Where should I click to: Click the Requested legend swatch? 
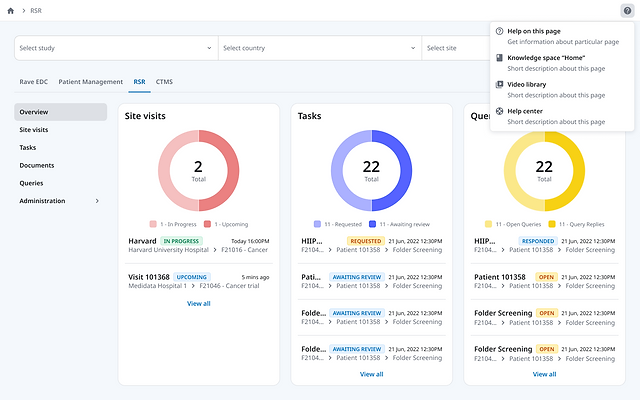pos(317,224)
